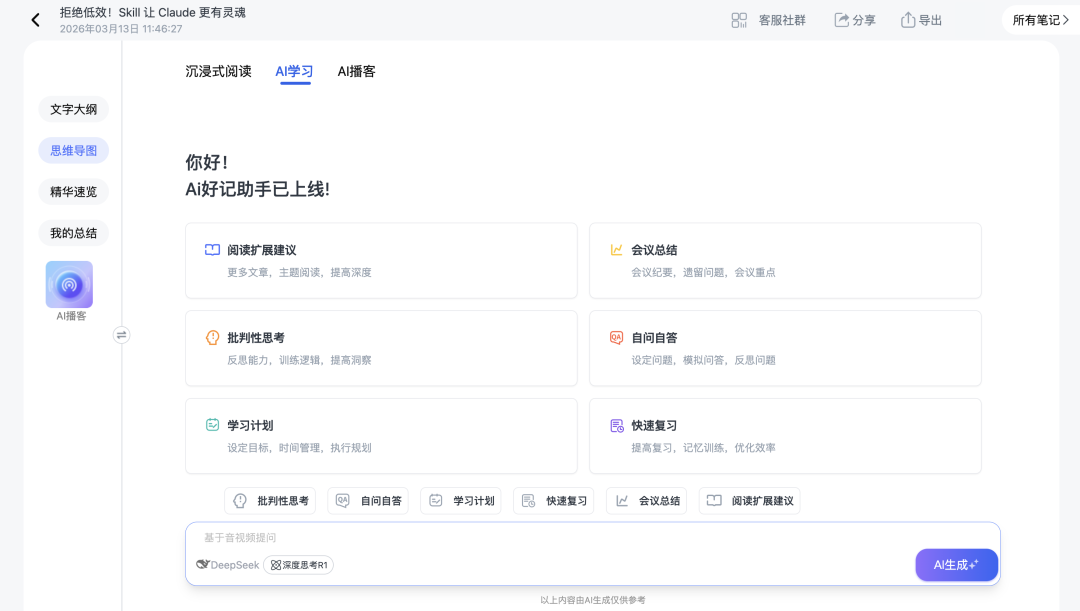Screen dimensions: 1080x611
Task: Click book icon in 阅读扩展建议 chip
Action: click(x=714, y=501)
